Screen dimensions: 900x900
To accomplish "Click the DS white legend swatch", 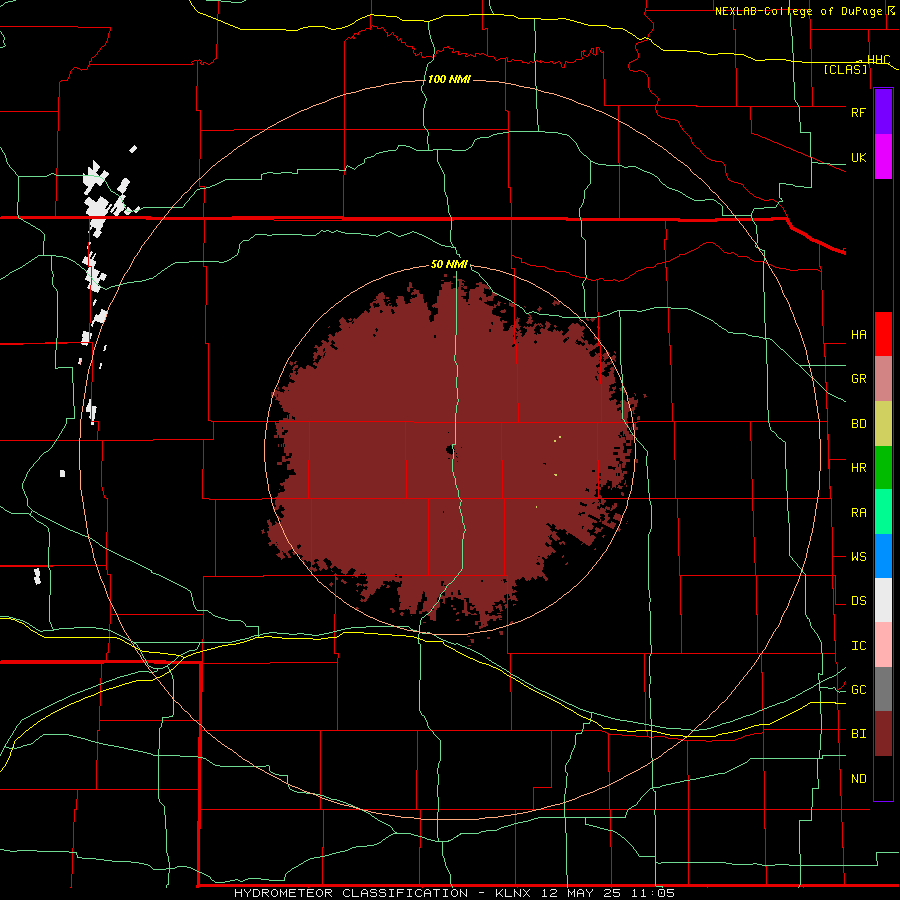I will 883,600.
